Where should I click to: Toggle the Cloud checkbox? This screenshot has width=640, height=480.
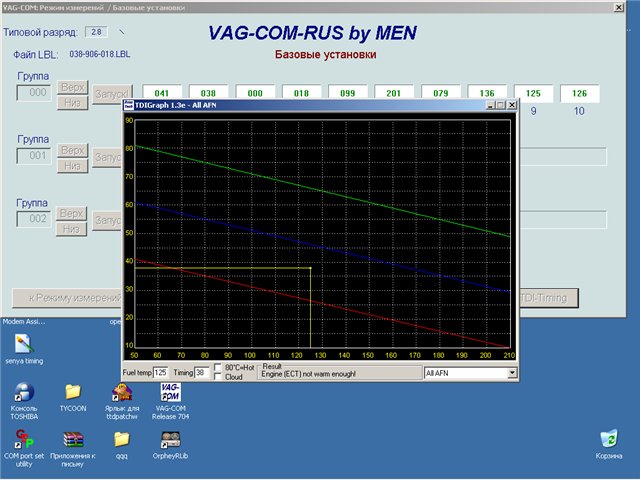(x=218, y=376)
